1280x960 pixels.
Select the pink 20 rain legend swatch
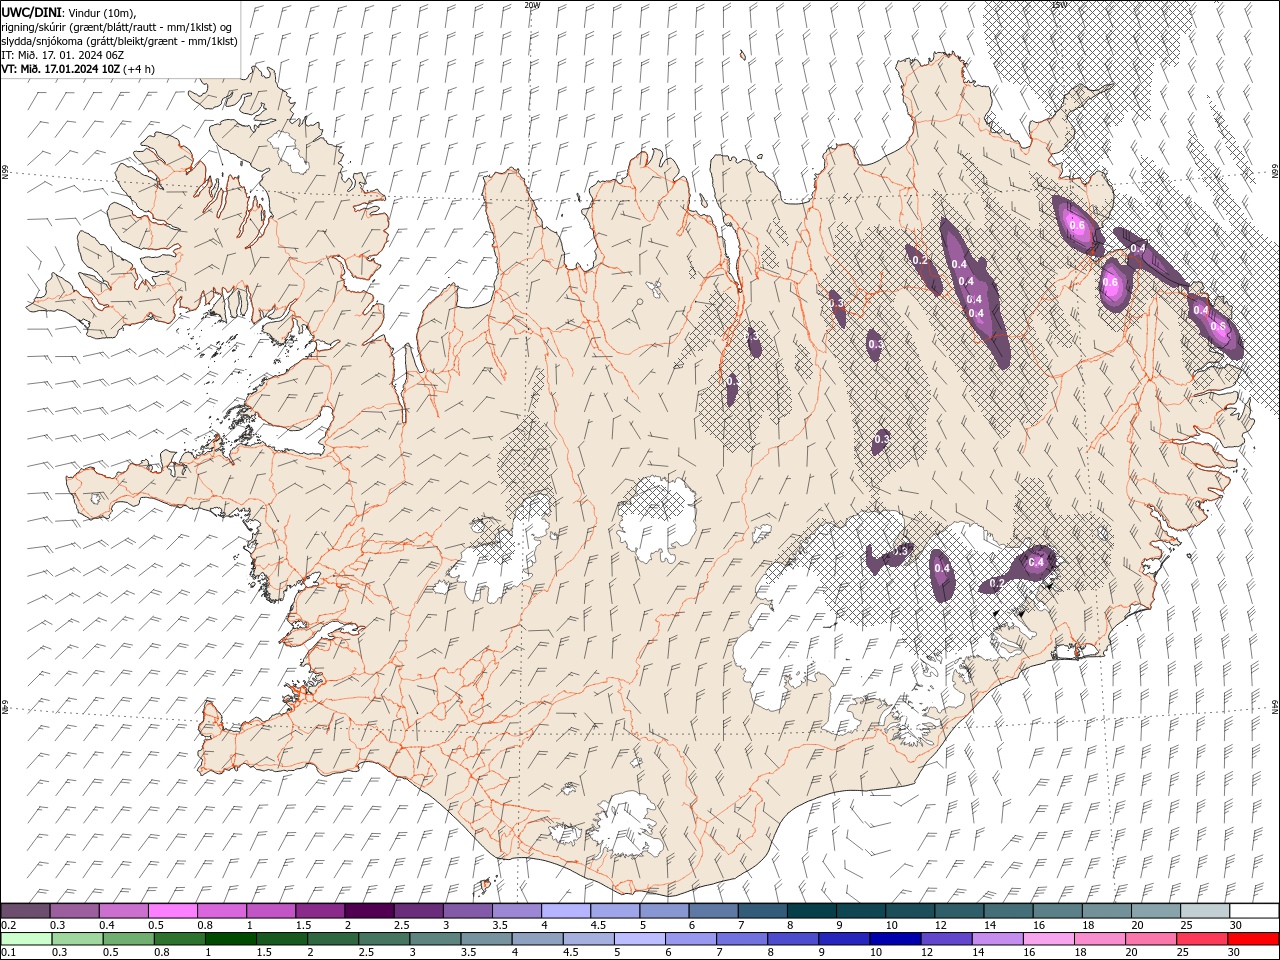point(1149,939)
